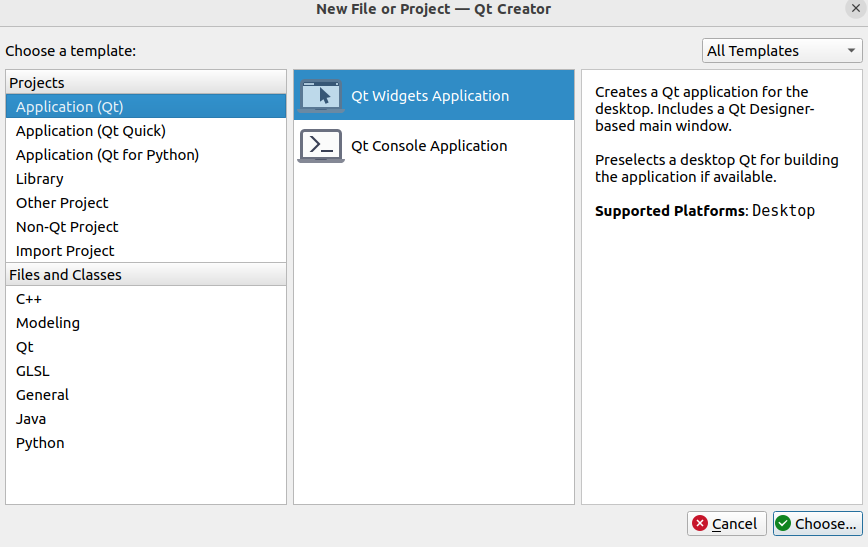Select Application (Qt Quick) category
Viewport: 868px width, 547px height.
pyautogui.click(x=91, y=131)
